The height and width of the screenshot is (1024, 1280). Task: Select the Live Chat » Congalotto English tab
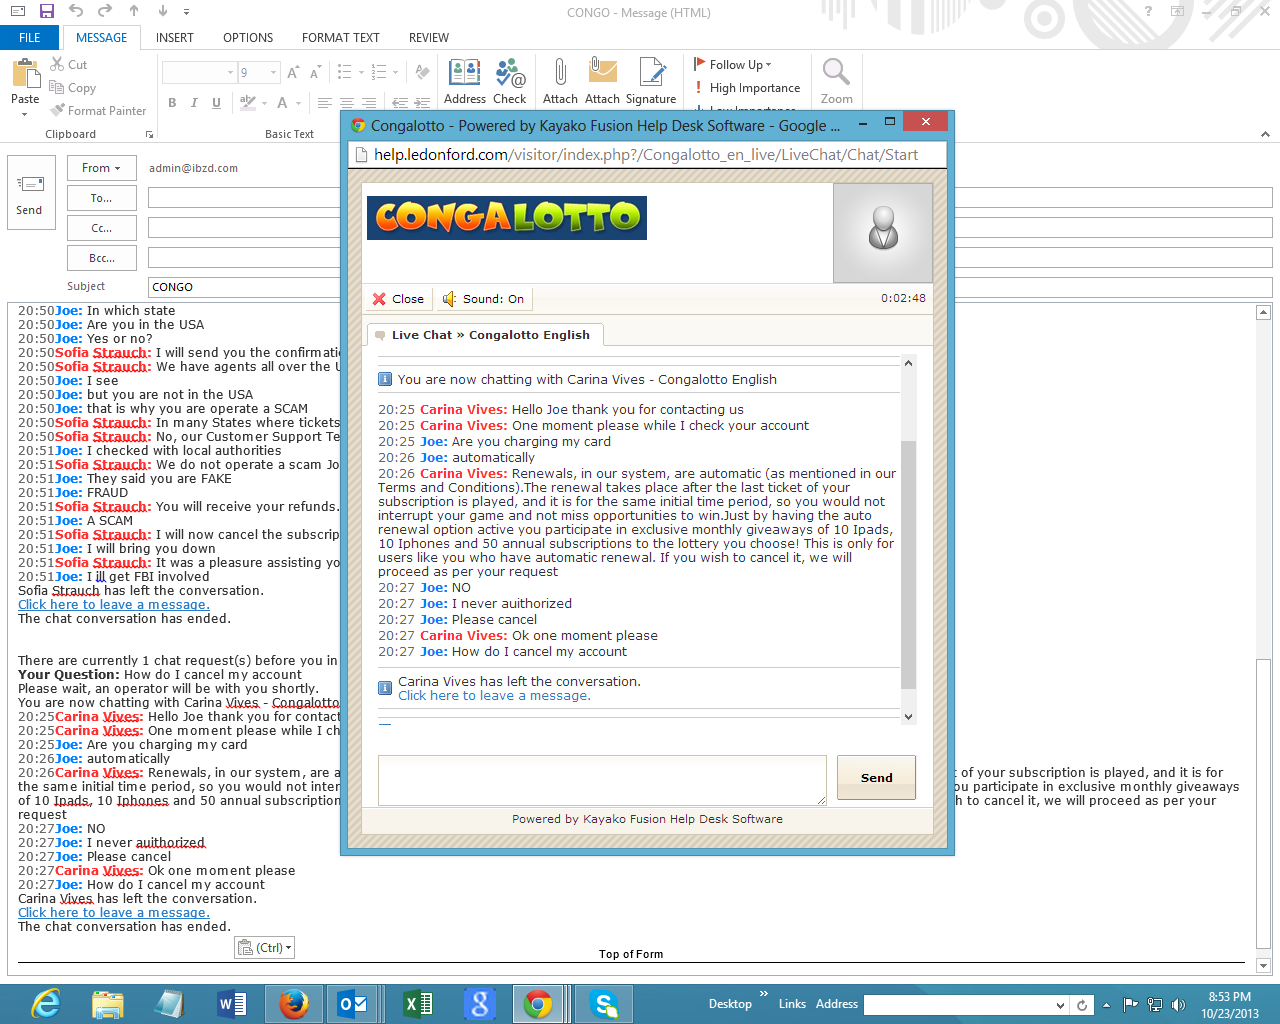[485, 335]
